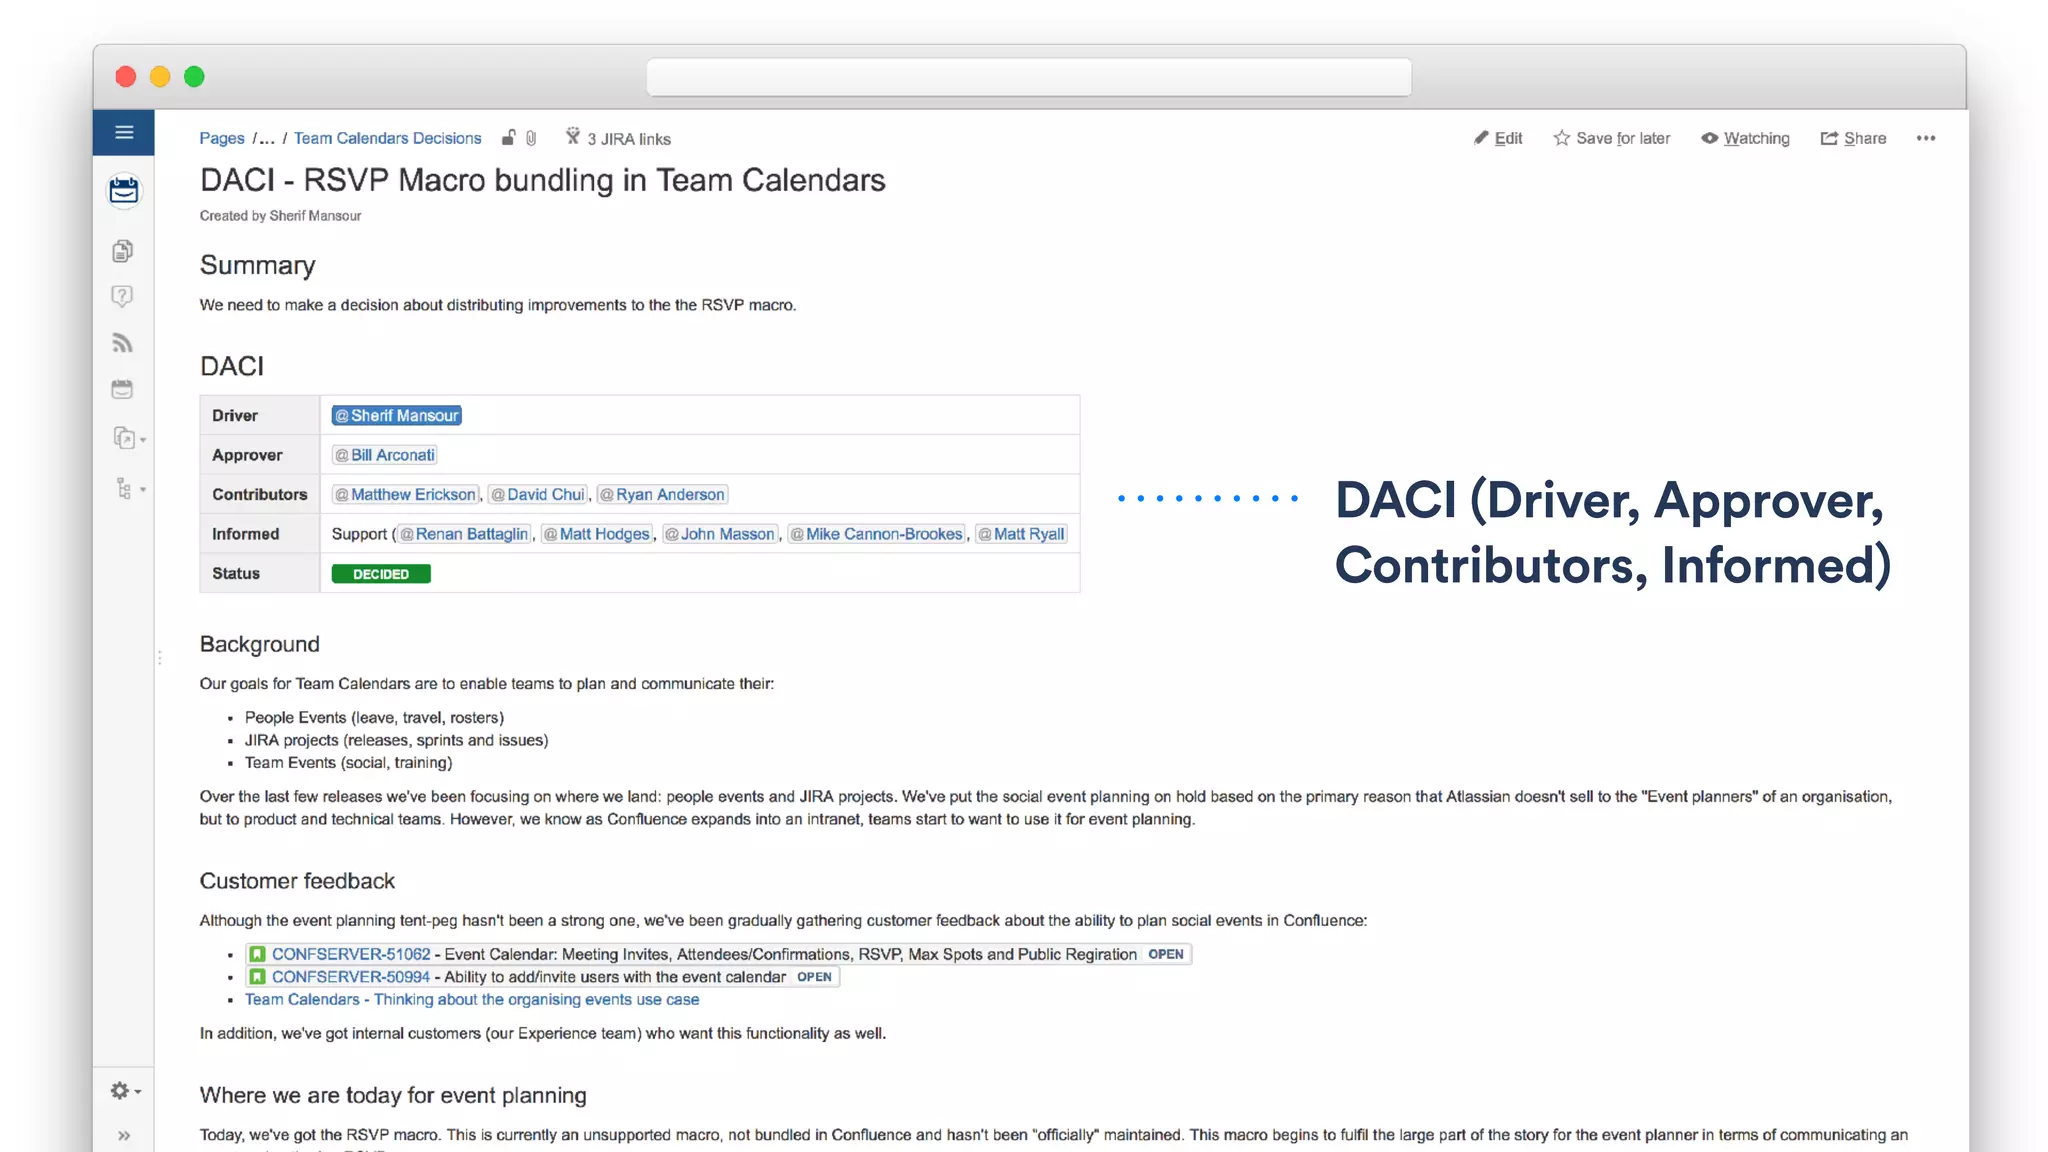This screenshot has height=1152, width=2048.
Task: Open @John Masson mention
Action: point(720,534)
